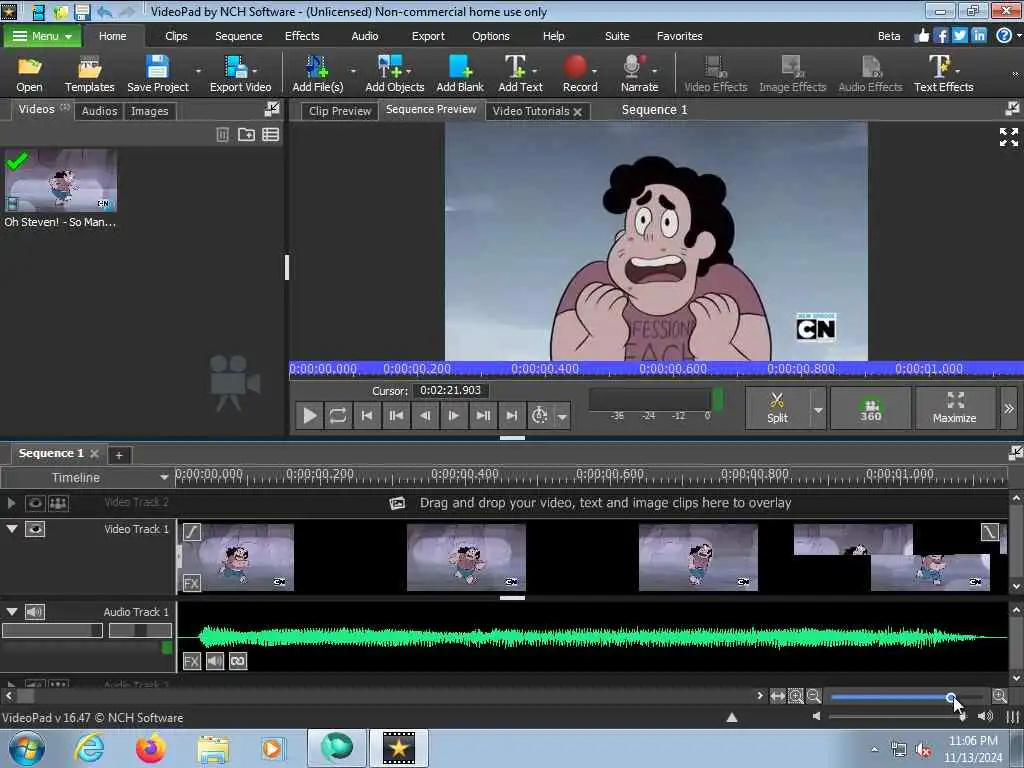Adjust the timeline zoom slider handle

click(951, 697)
